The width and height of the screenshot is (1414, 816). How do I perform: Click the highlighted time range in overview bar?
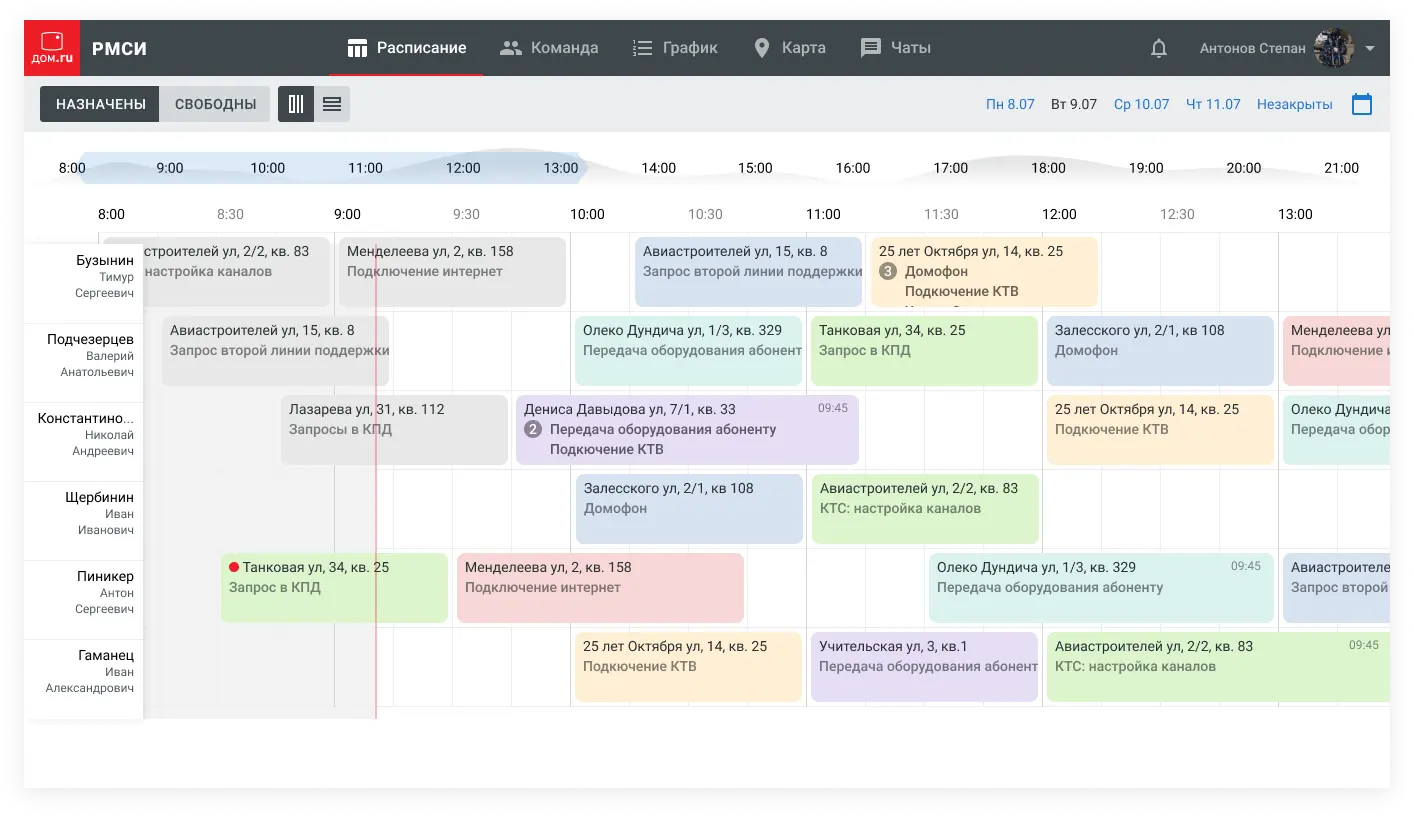(x=333, y=168)
